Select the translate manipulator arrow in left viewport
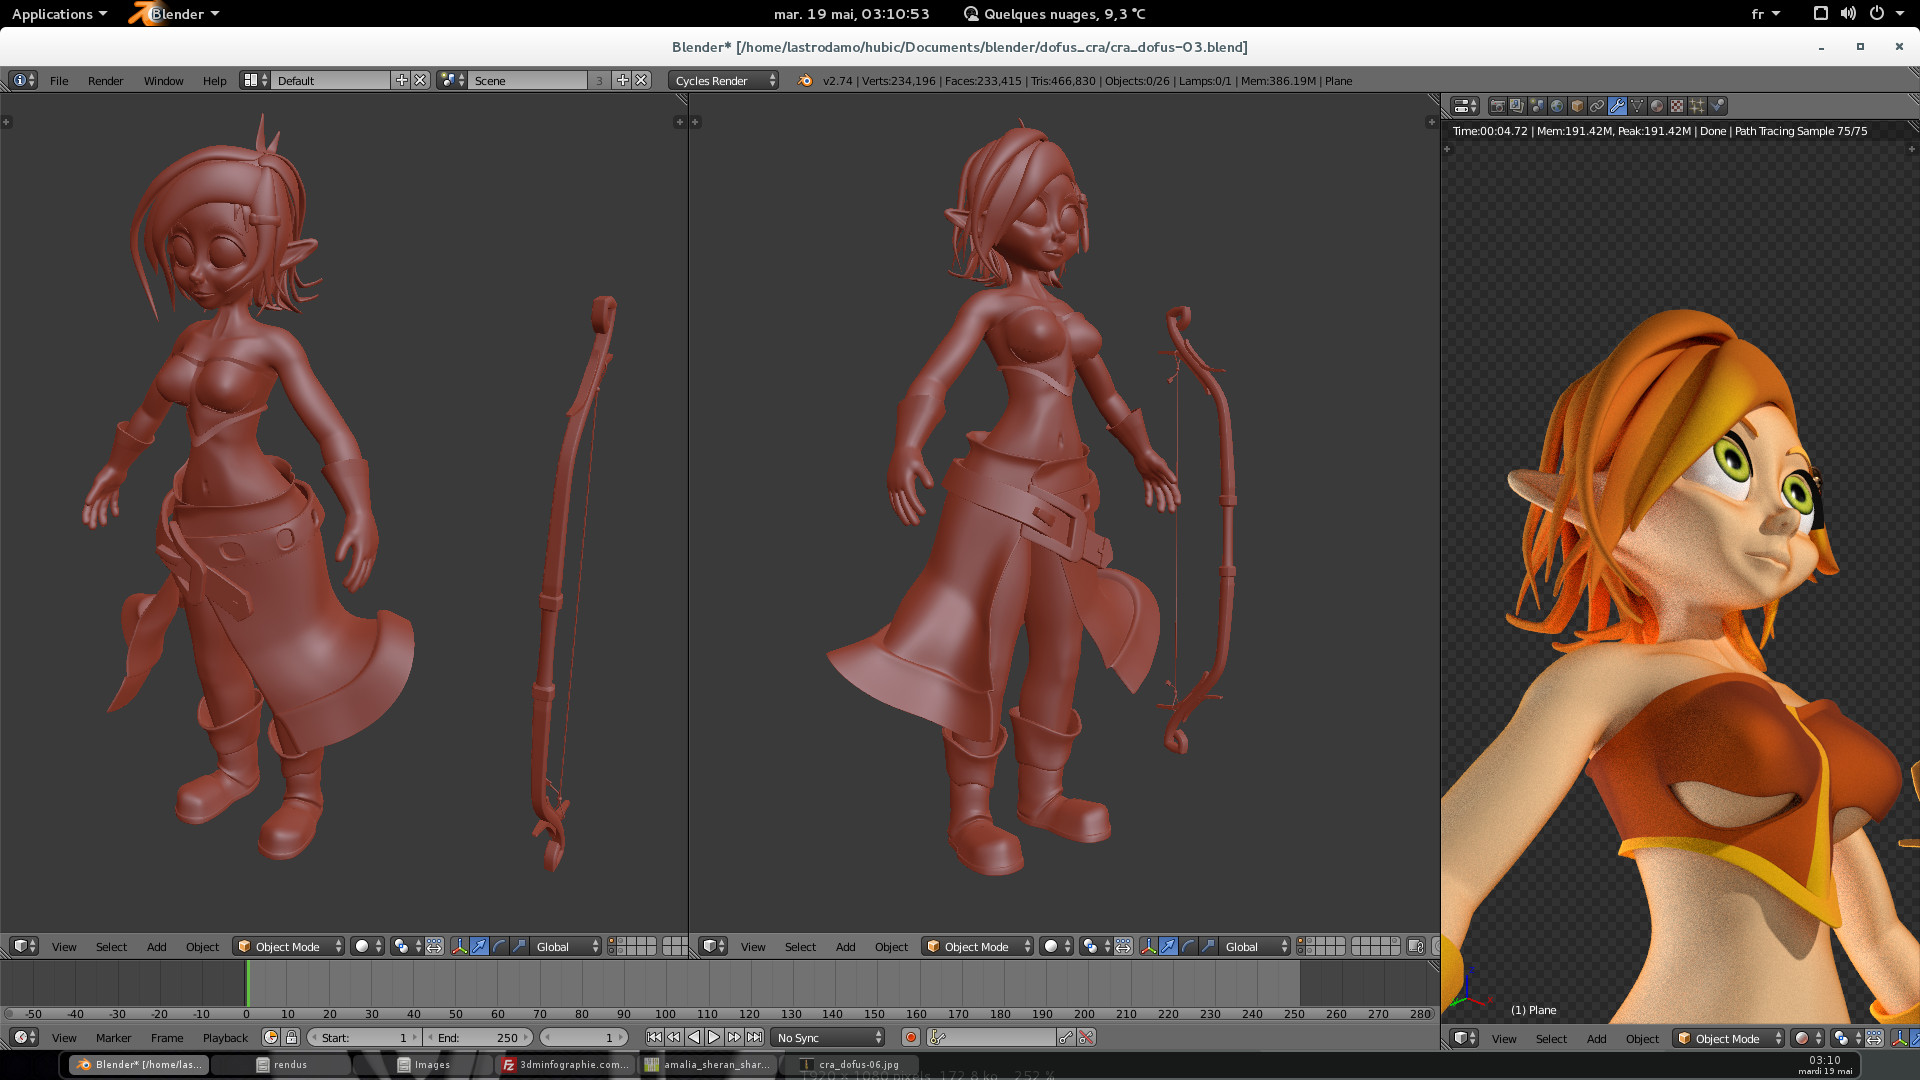The width and height of the screenshot is (1920, 1080). tap(479, 946)
